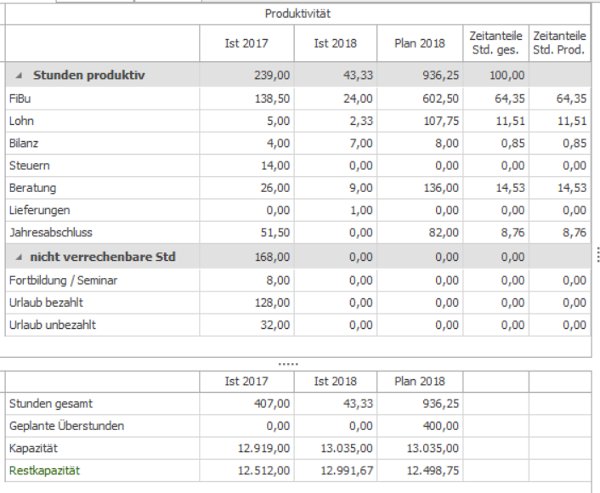Click the Produktivität title band
The image size is (600, 493).
pos(298,14)
